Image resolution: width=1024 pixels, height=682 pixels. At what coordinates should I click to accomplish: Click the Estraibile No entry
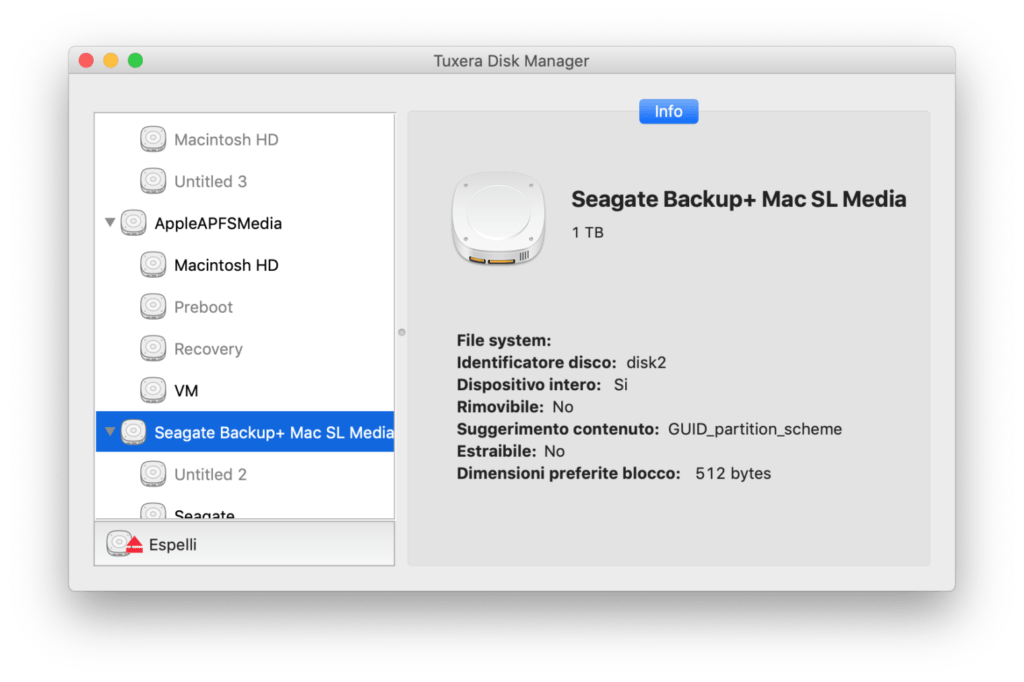(x=511, y=451)
